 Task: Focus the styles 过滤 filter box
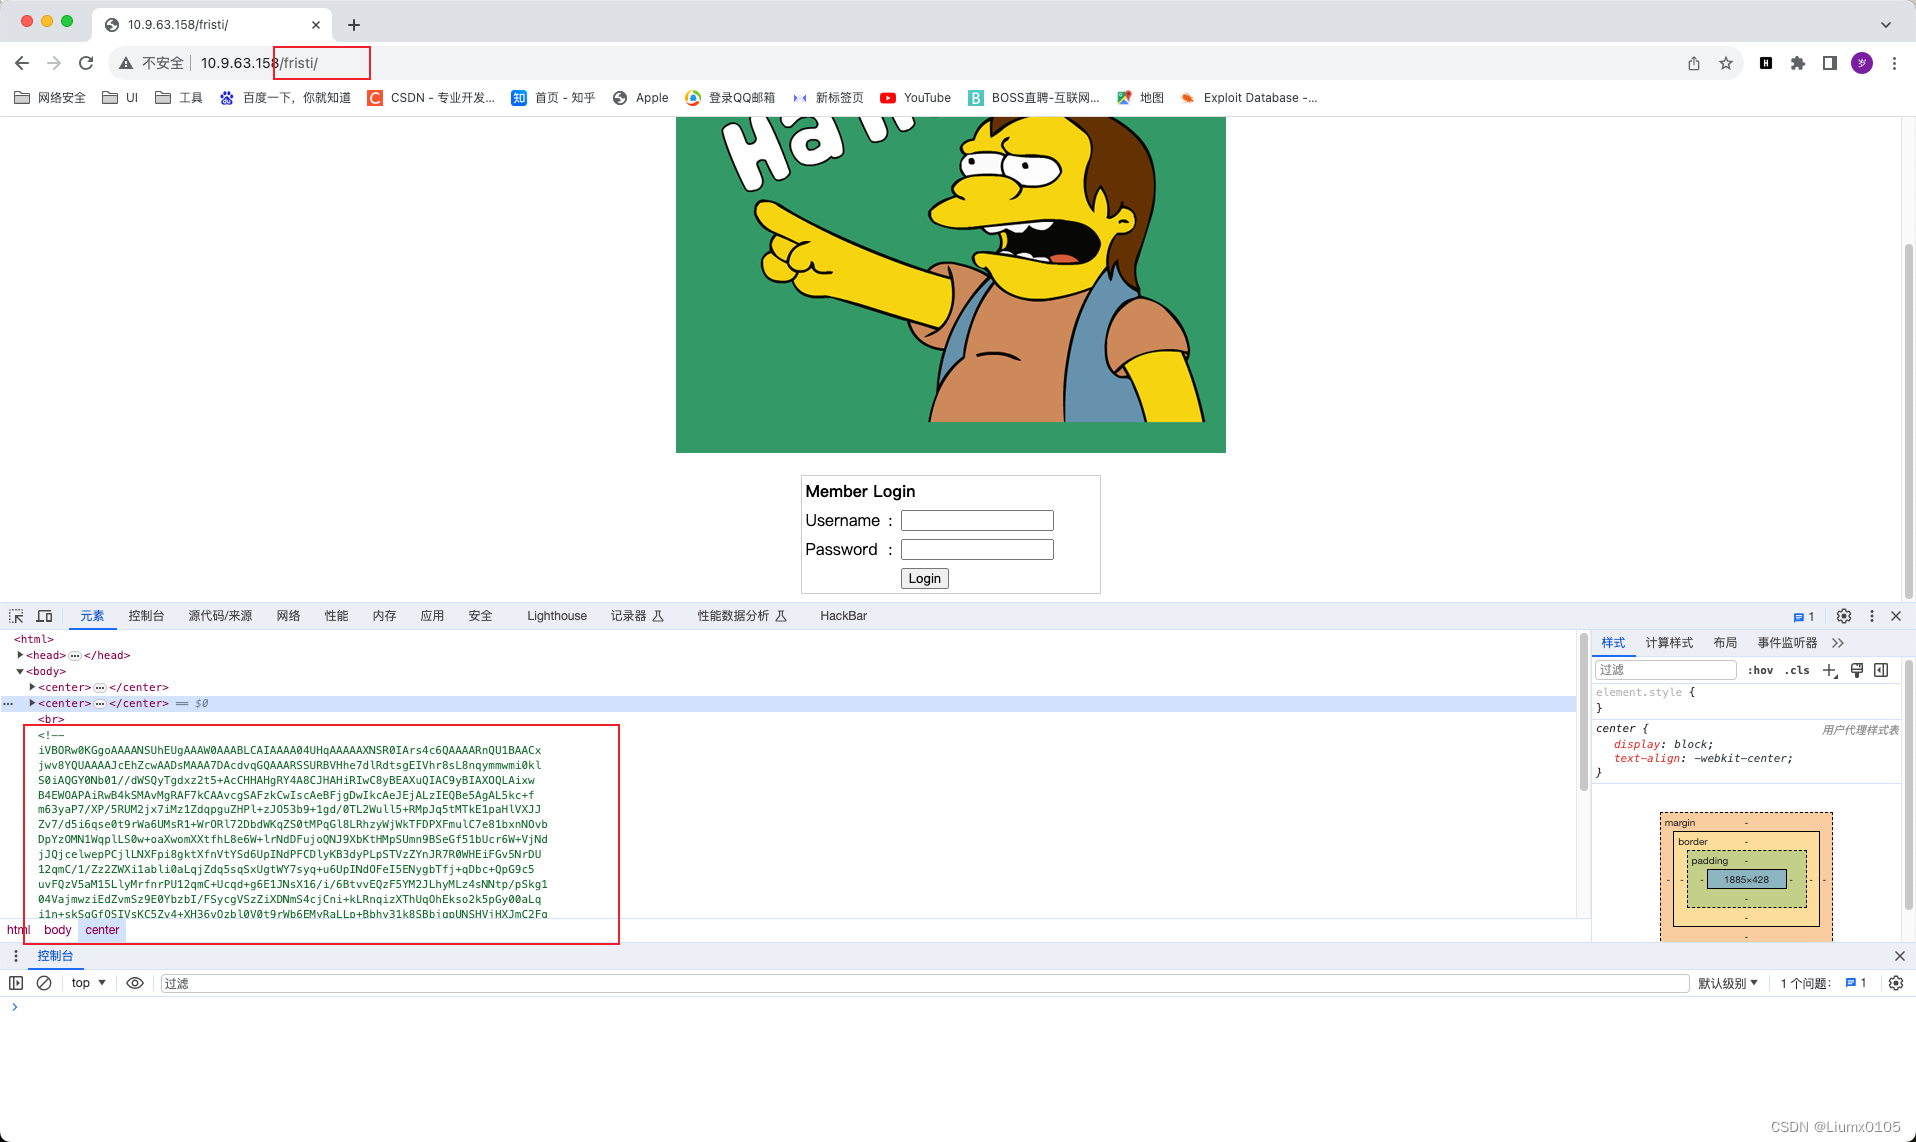(1666, 670)
